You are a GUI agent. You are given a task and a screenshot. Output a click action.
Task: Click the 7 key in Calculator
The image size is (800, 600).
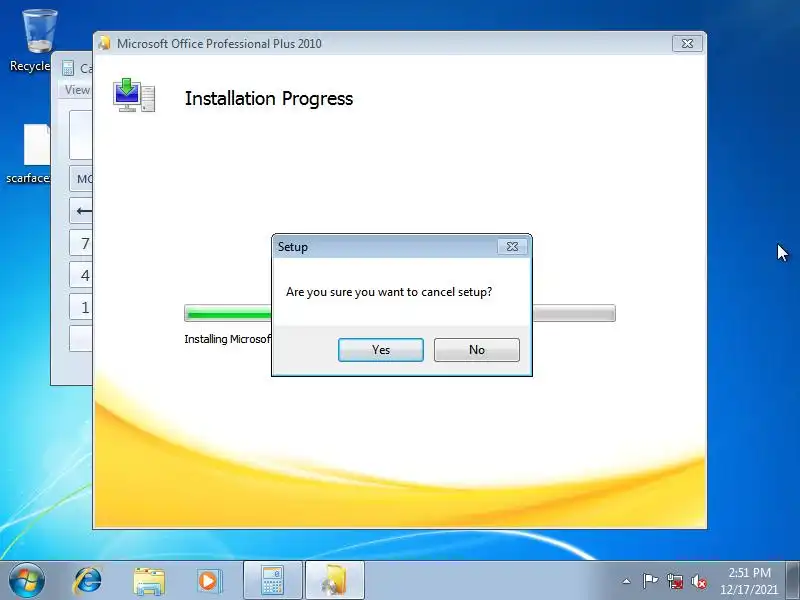82,243
